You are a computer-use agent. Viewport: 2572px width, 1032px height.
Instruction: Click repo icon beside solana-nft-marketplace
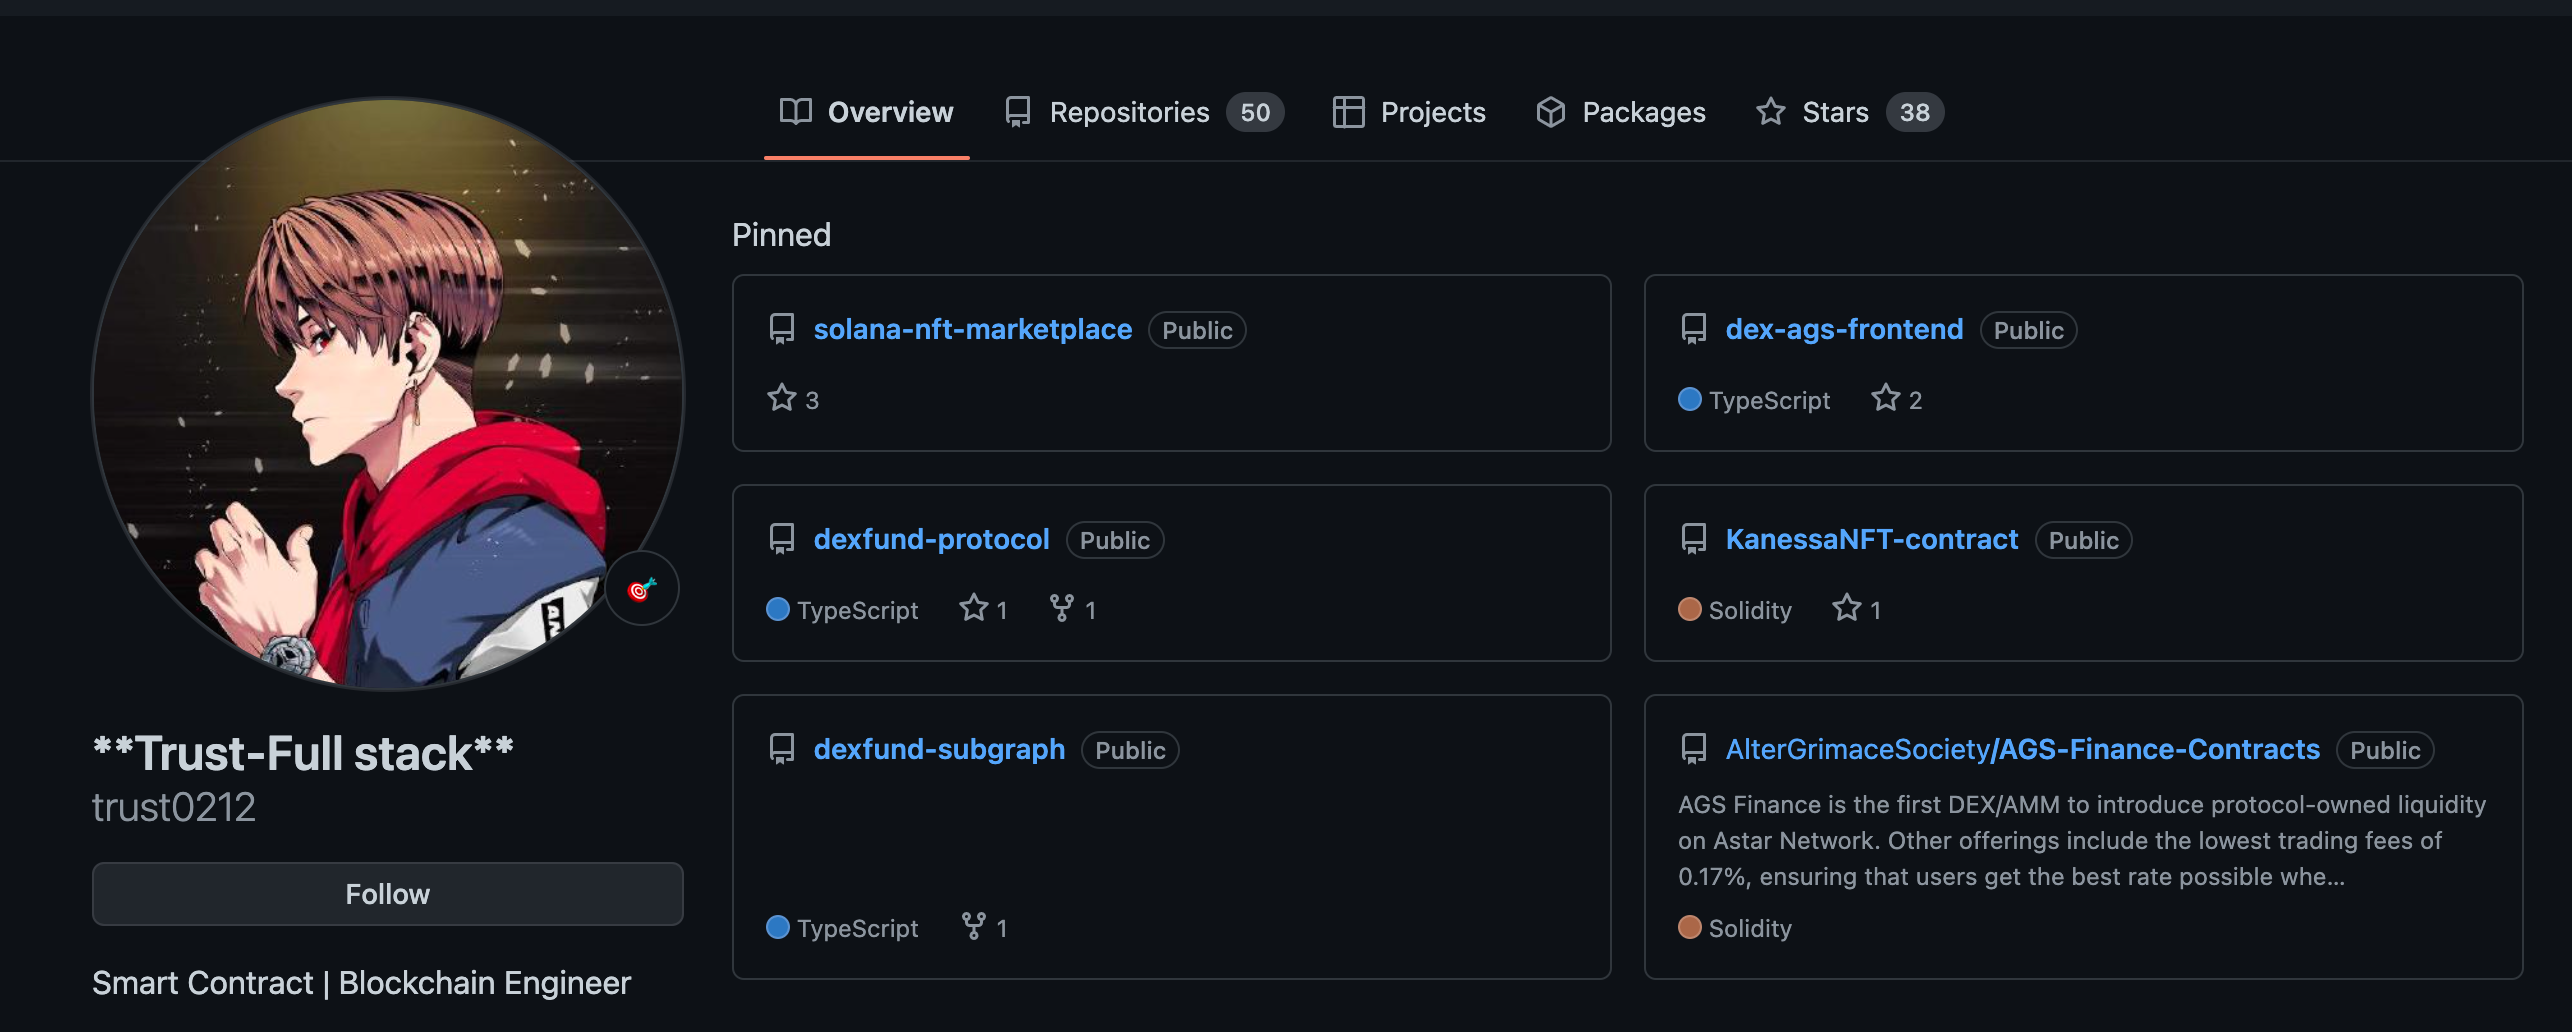click(782, 329)
